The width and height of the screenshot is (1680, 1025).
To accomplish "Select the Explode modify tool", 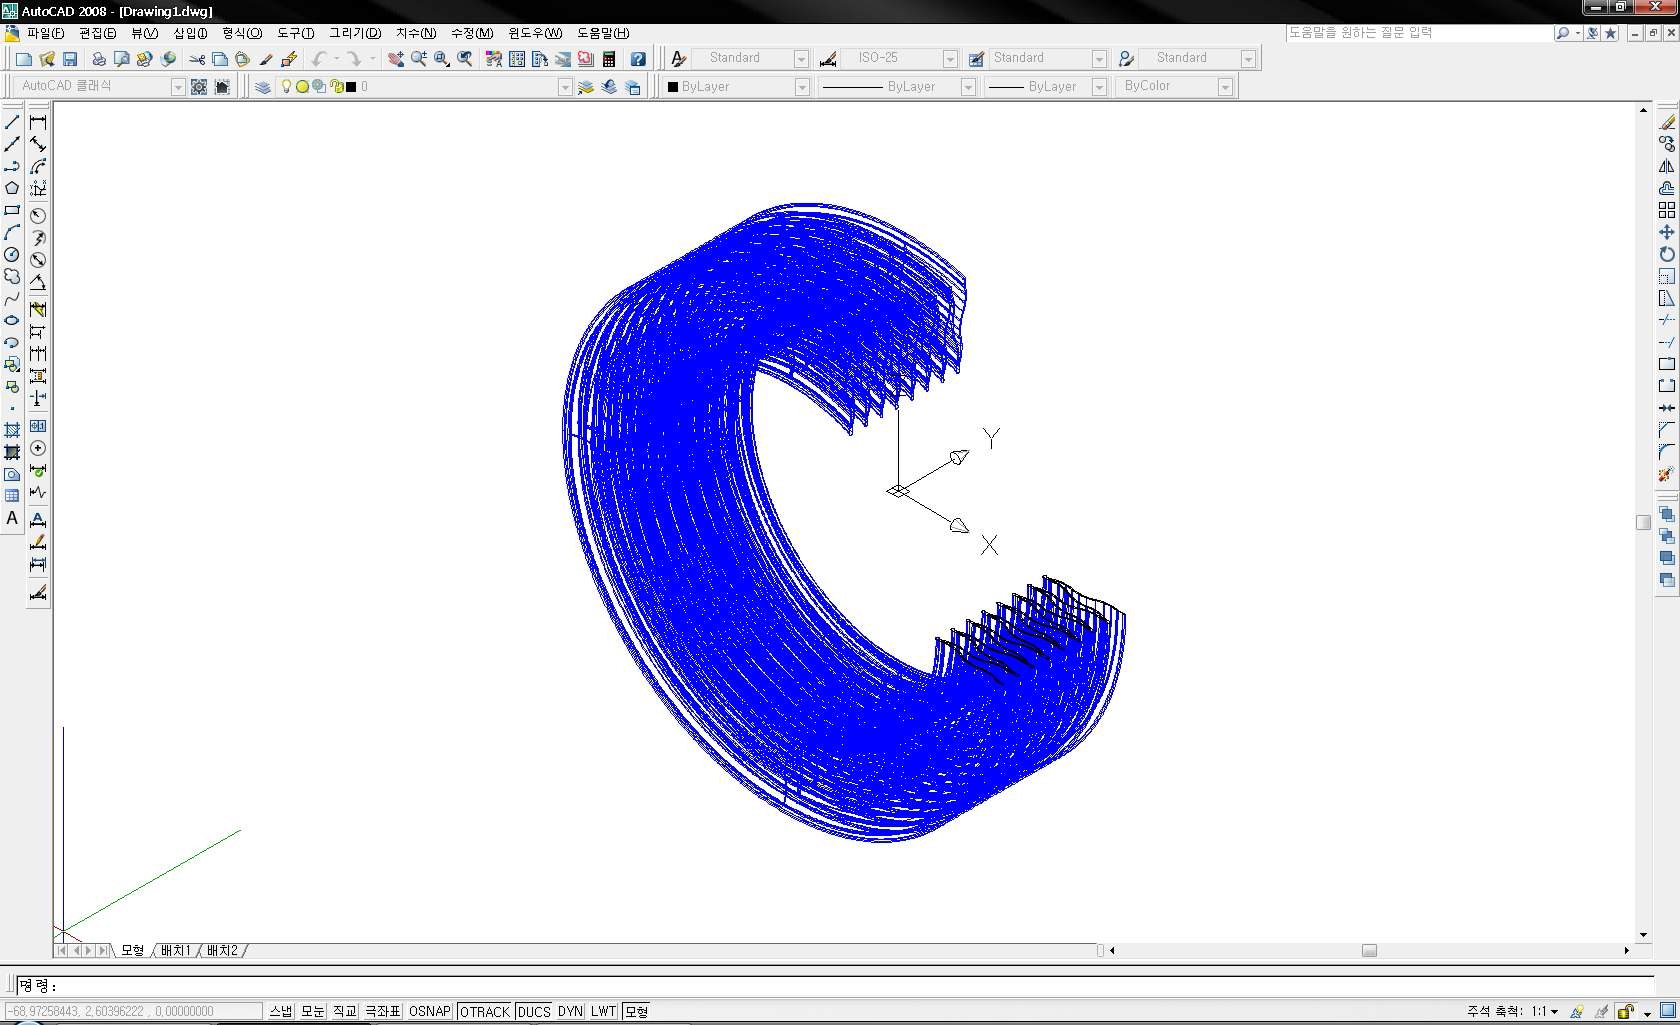I will (1666, 474).
